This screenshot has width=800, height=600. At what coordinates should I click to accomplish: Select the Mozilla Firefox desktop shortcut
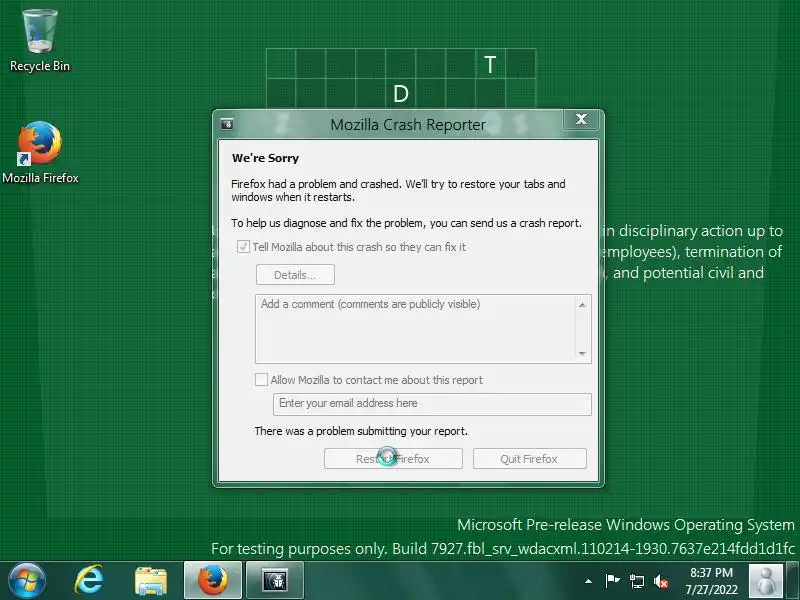pos(40,152)
